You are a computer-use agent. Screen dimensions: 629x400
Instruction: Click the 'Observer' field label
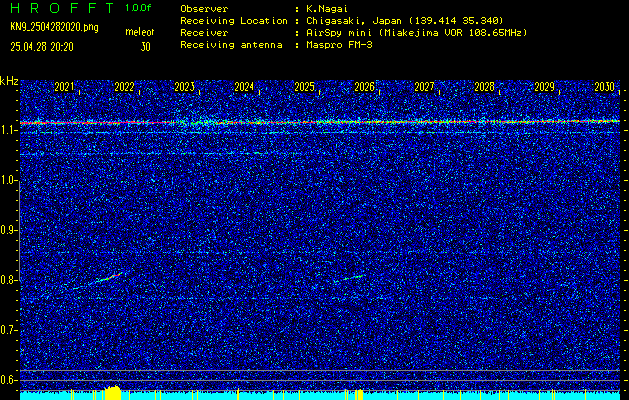click(204, 9)
